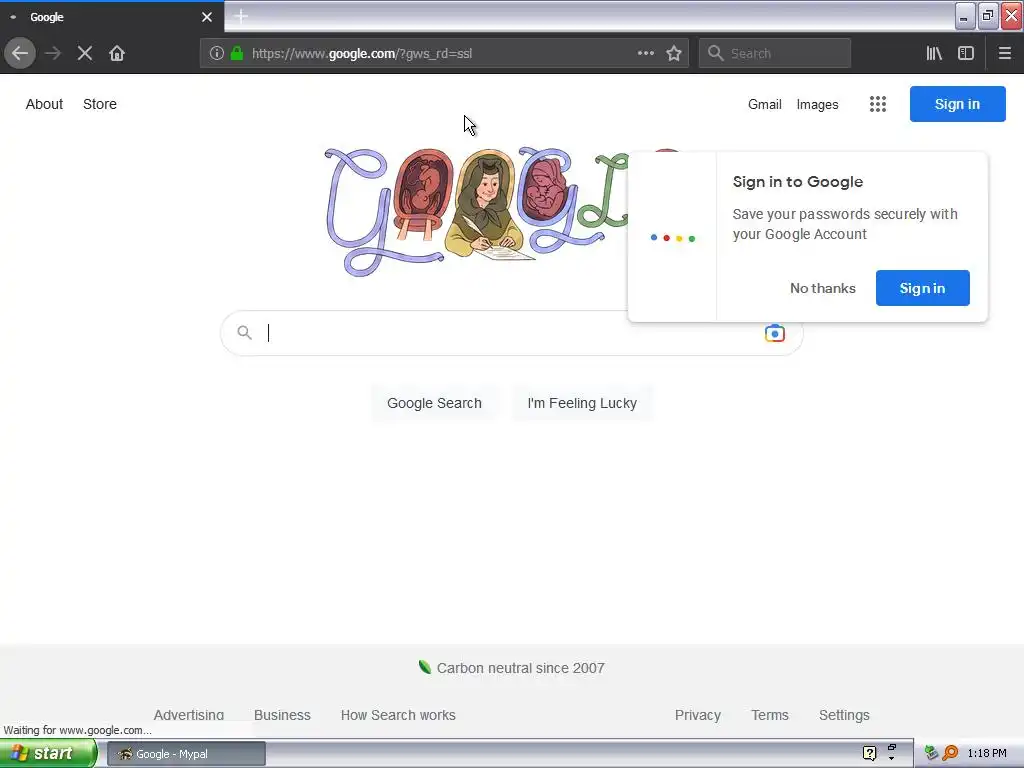Open the browser home page icon

(x=117, y=53)
